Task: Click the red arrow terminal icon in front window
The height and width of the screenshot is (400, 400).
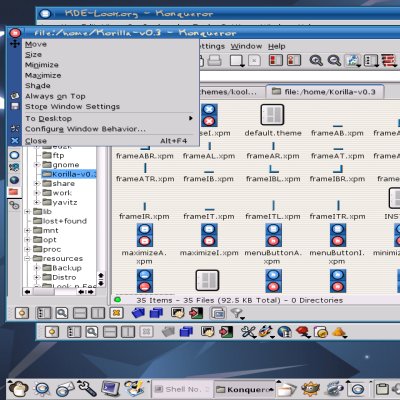Action: (x=196, y=313)
